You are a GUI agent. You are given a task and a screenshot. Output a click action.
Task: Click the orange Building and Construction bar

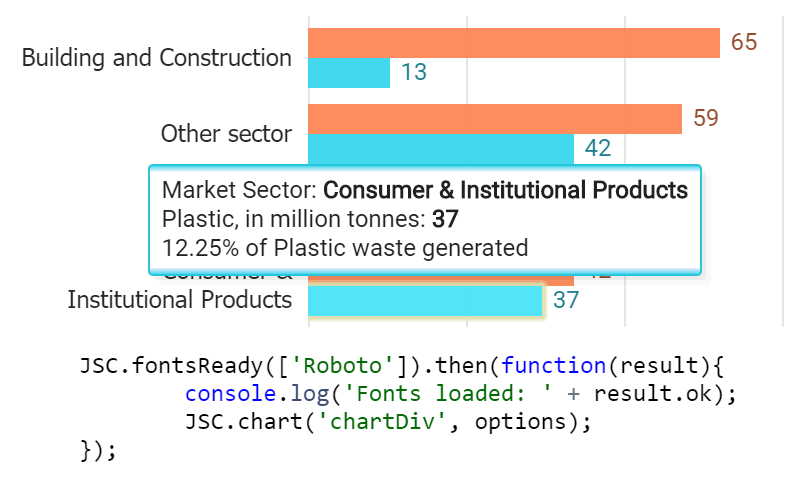pos(514,43)
